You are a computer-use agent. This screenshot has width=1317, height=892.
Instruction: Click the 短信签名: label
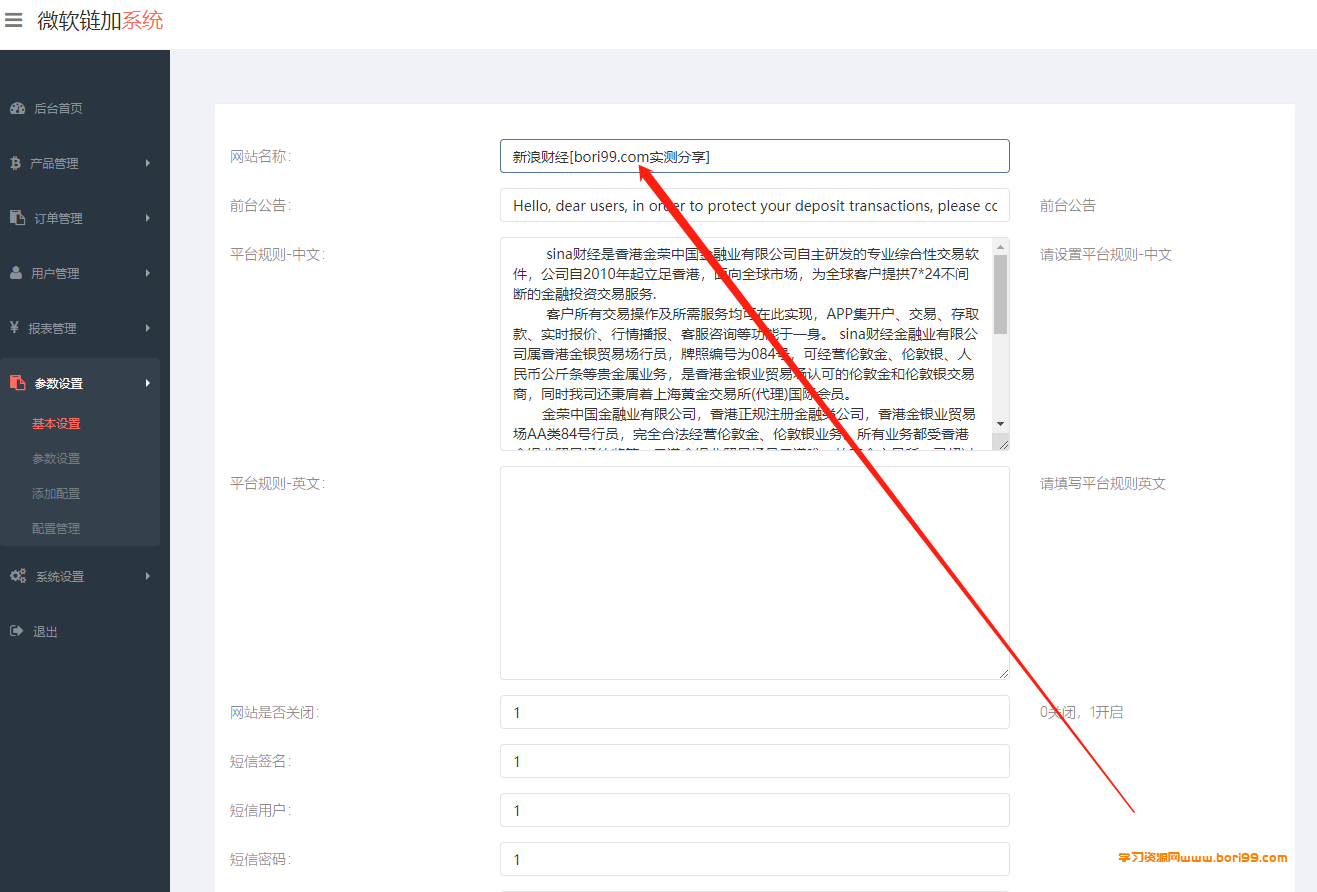tap(260, 761)
